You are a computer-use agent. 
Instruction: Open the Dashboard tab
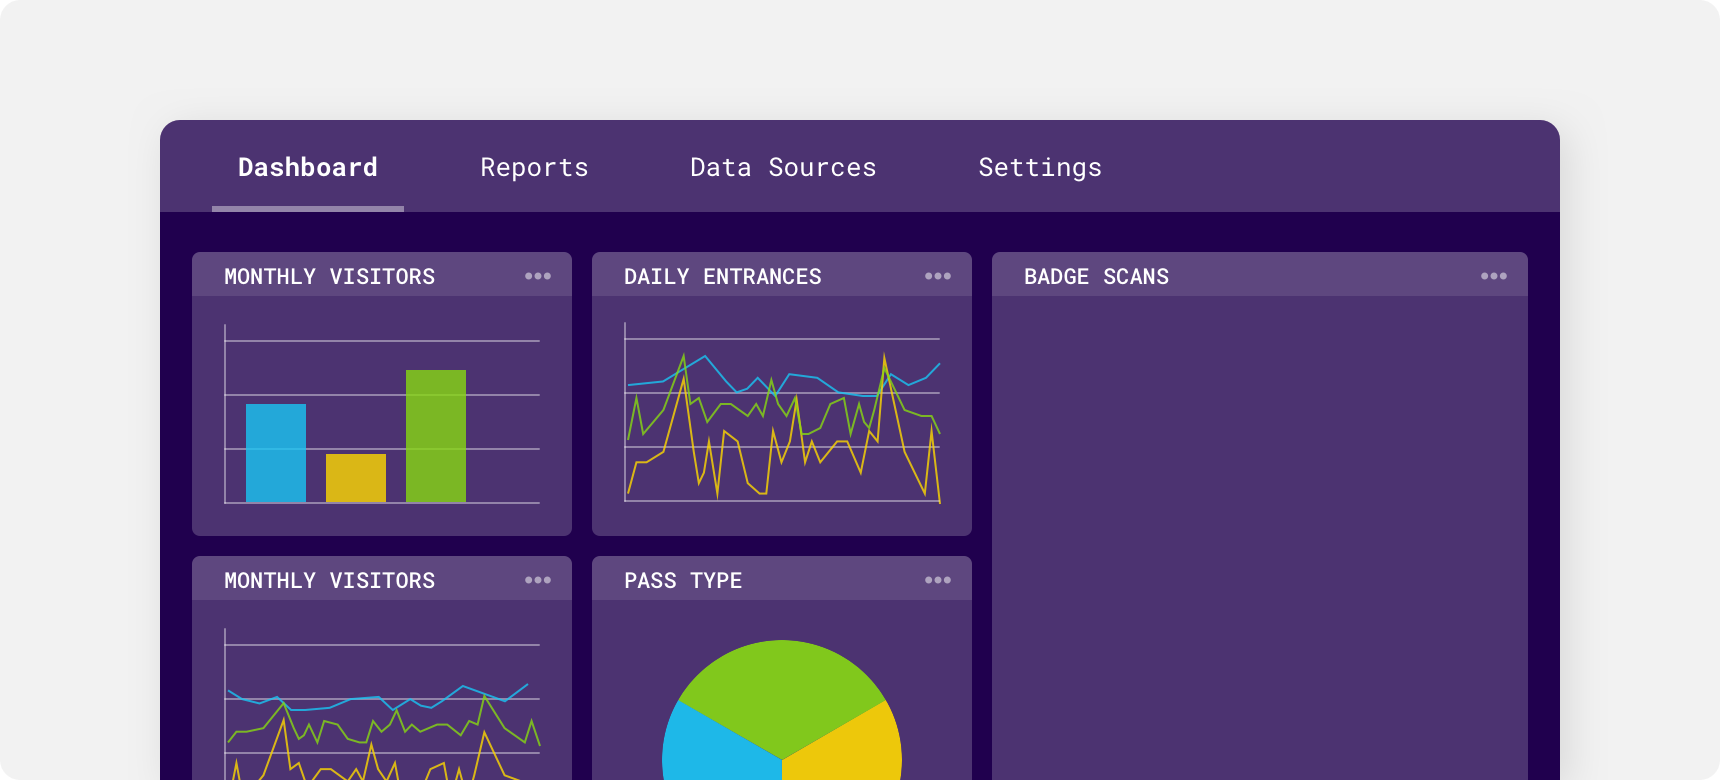308,167
